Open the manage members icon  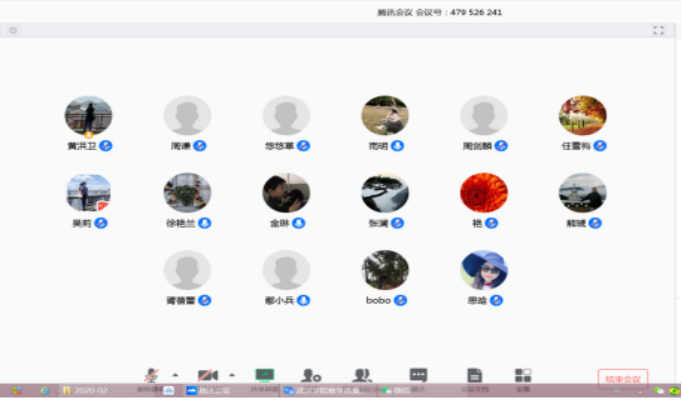362,375
